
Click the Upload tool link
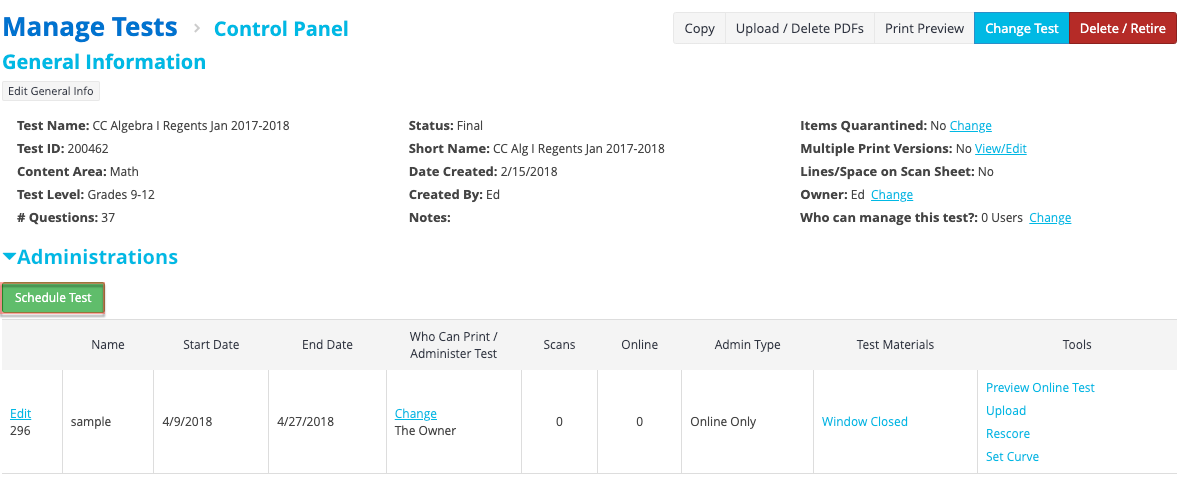pyautogui.click(x=1006, y=410)
